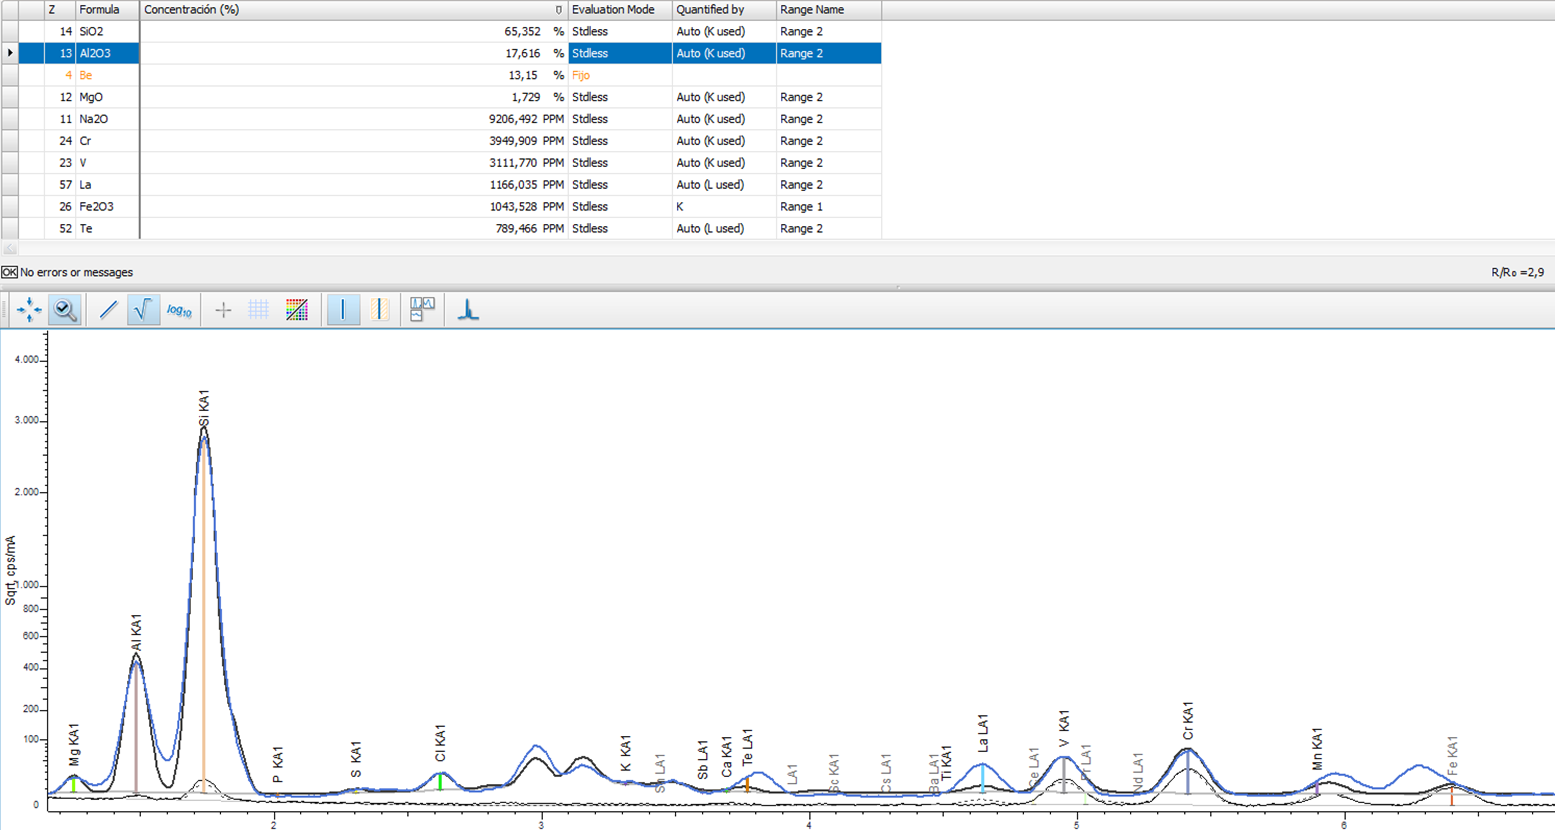Select the Te formula cell

click(x=107, y=229)
